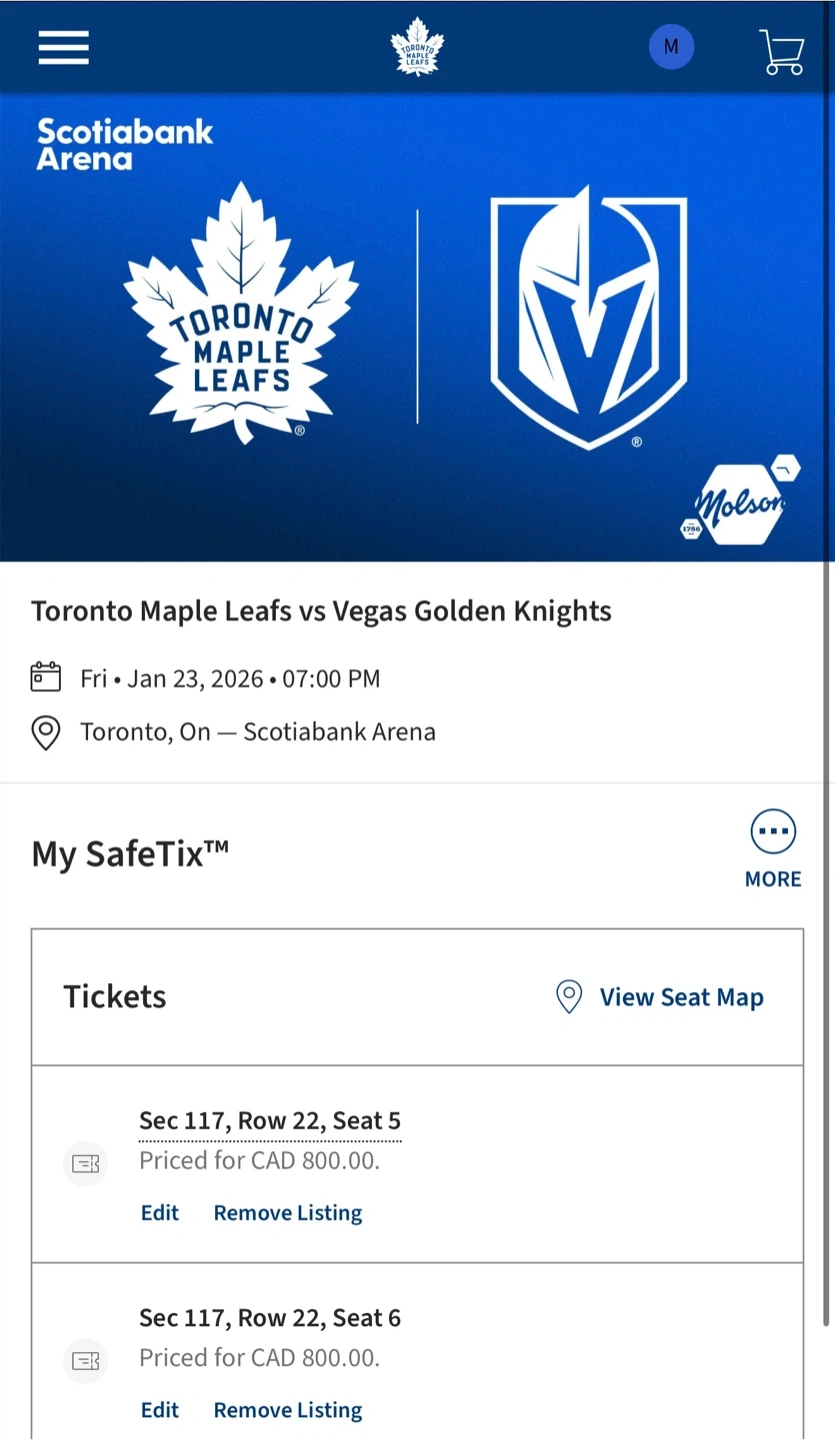Image resolution: width=835 pixels, height=1440 pixels.
Task: Open the shopping cart
Action: point(781,51)
